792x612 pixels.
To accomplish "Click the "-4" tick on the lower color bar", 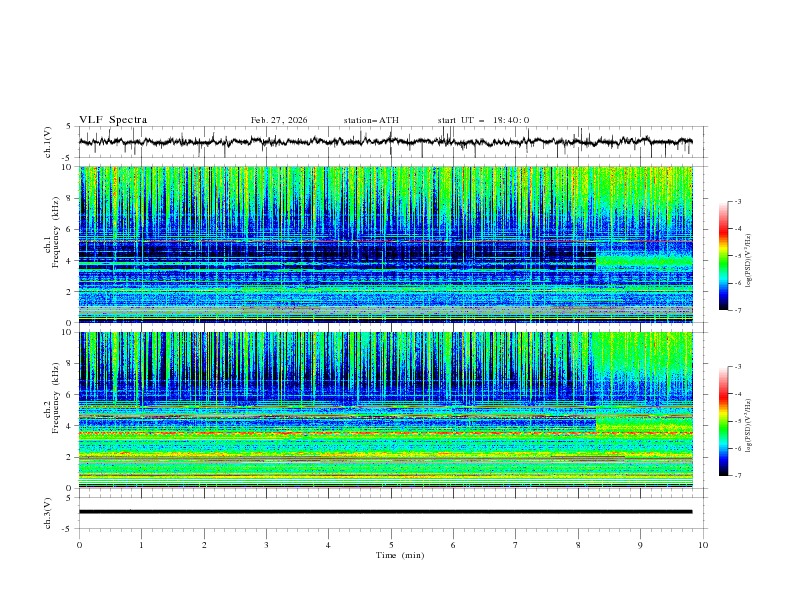I will tap(738, 394).
